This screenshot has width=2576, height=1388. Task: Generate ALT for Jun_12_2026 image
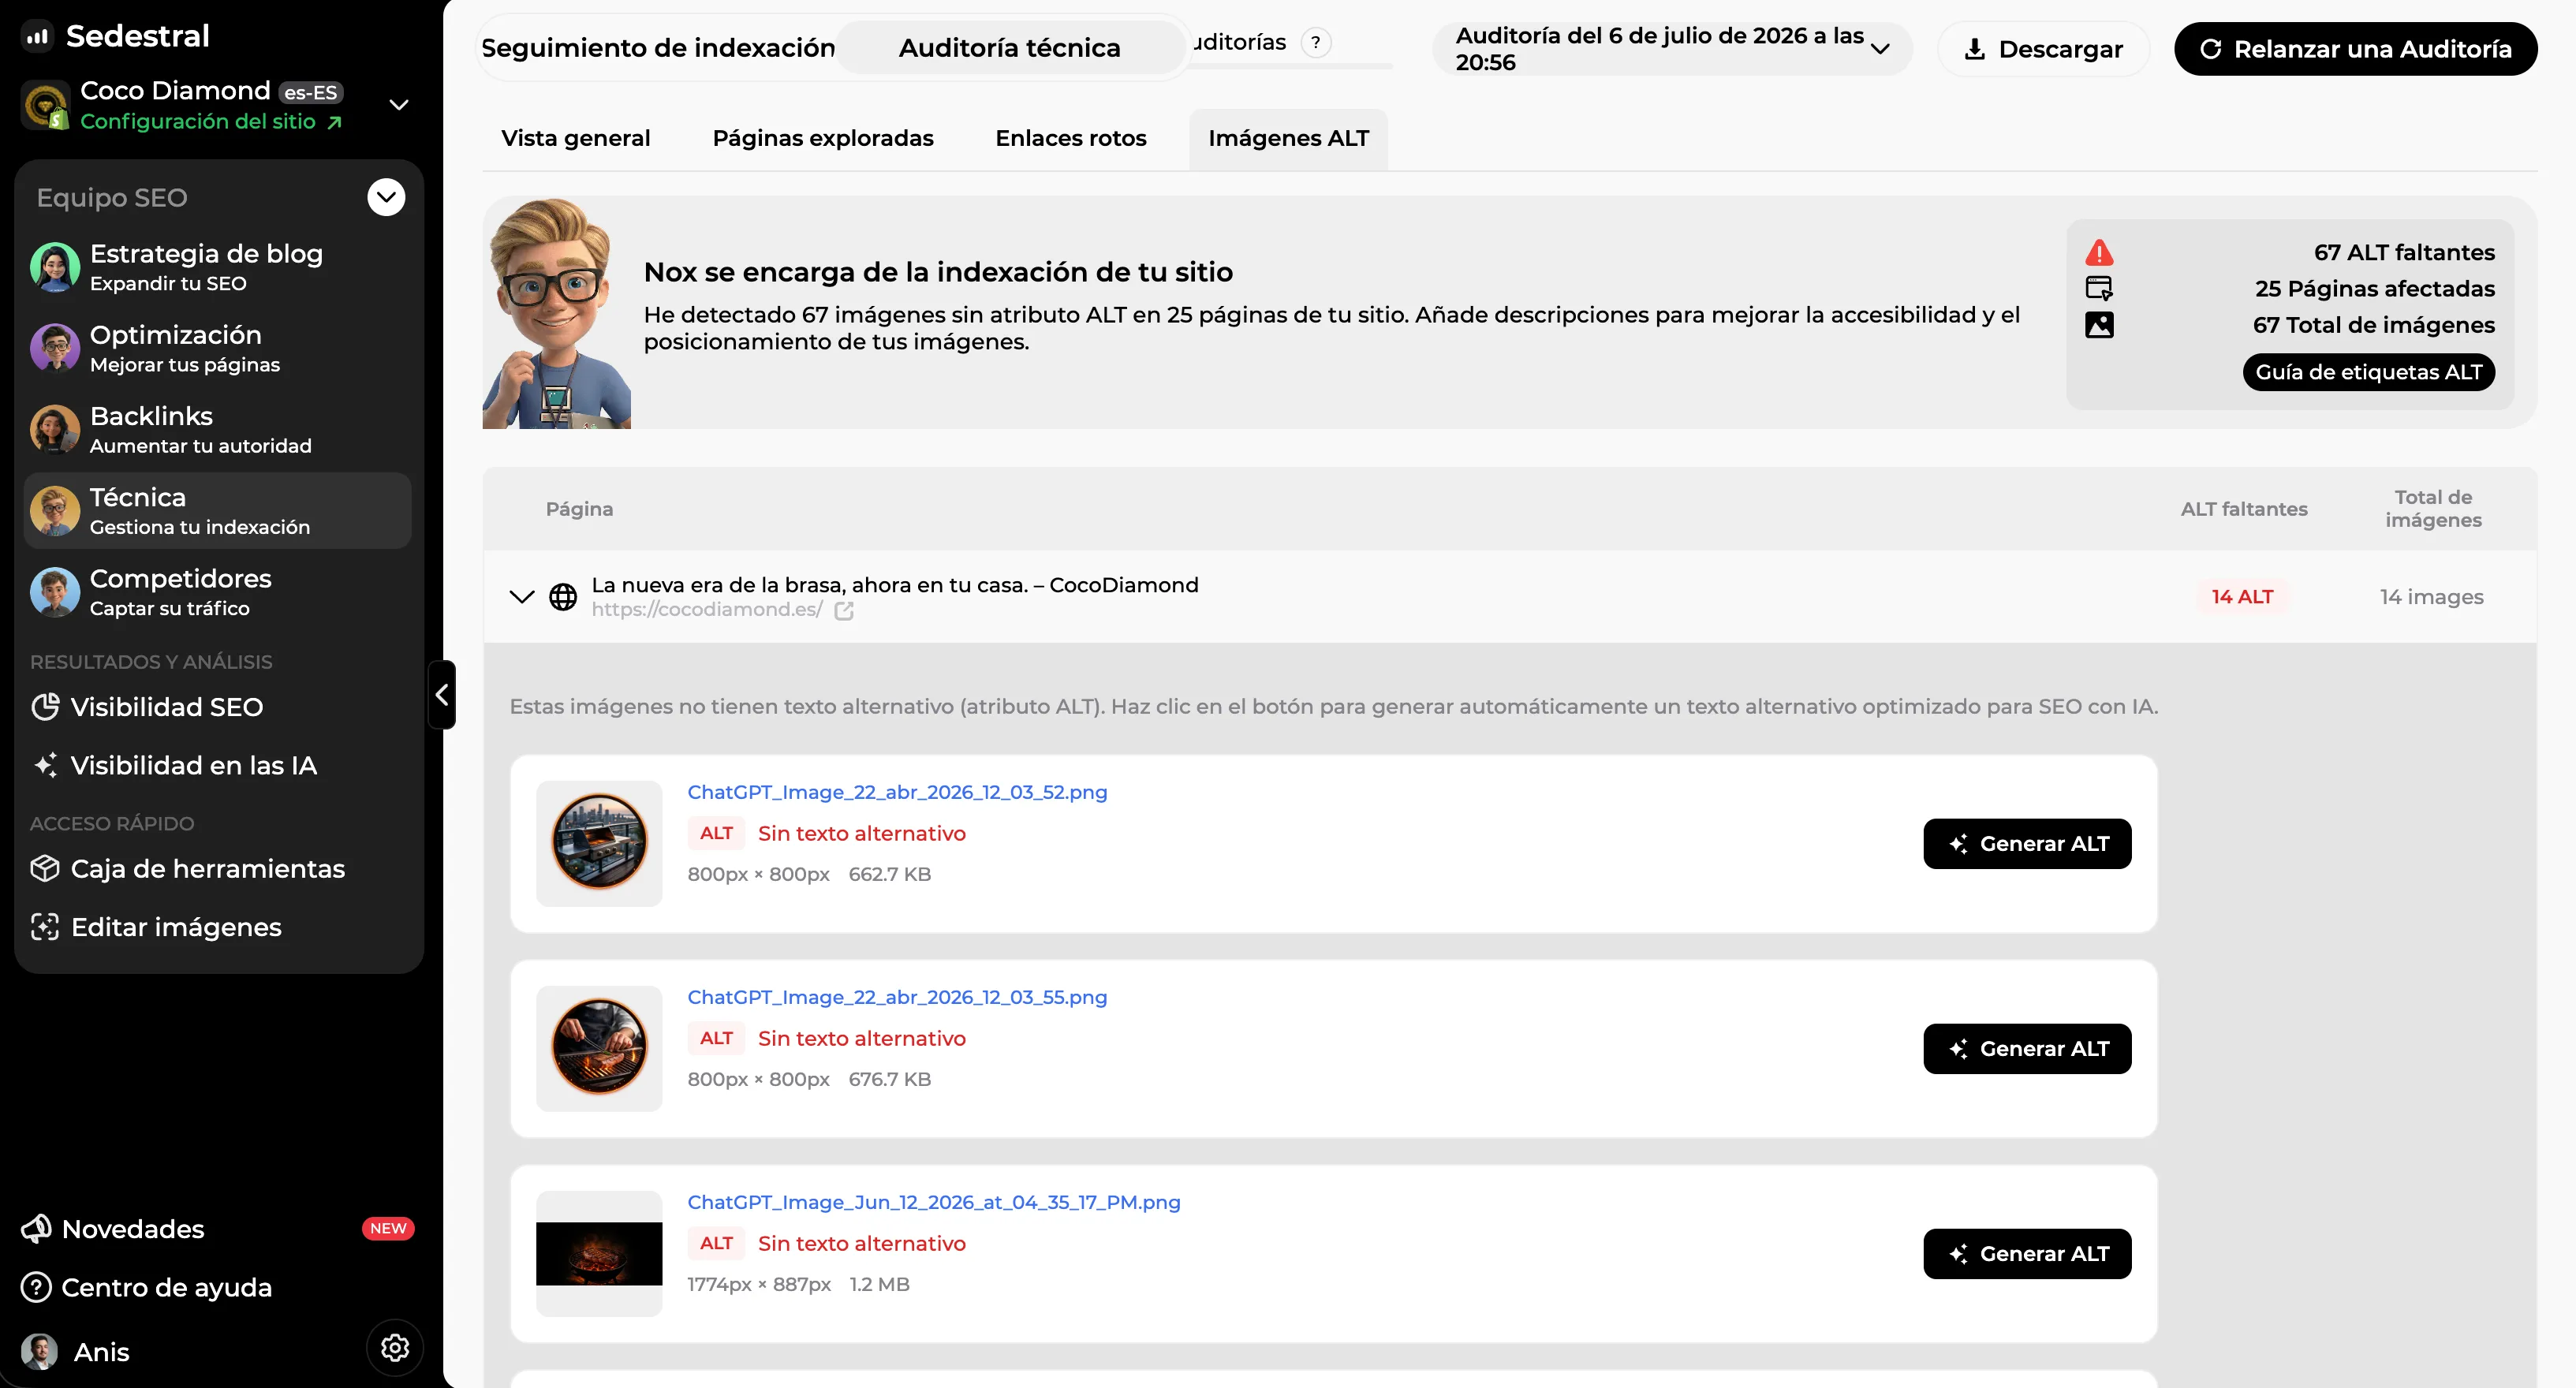click(2027, 1254)
